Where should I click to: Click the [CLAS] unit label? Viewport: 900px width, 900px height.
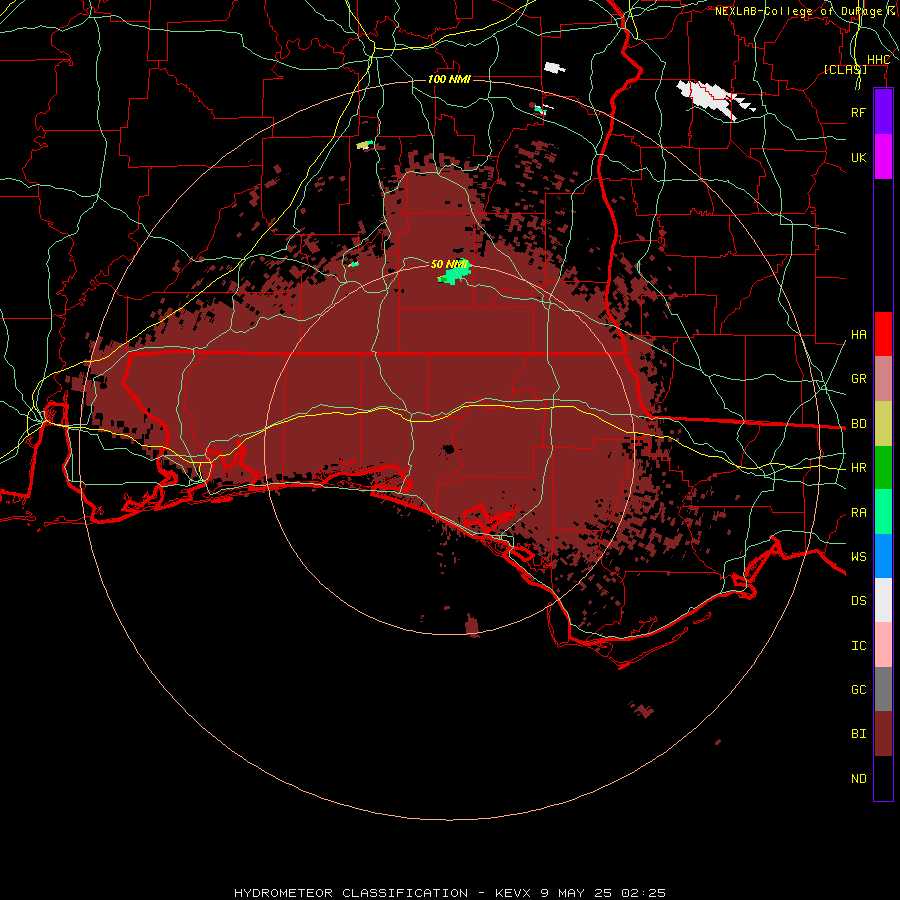click(x=845, y=70)
